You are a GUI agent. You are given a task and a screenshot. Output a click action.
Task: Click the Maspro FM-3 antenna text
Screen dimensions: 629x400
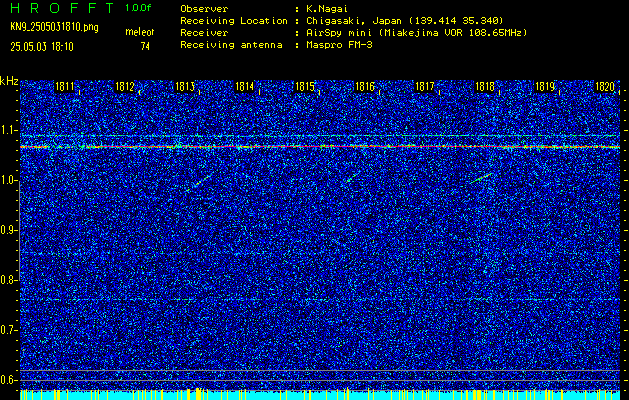[x=339, y=45]
